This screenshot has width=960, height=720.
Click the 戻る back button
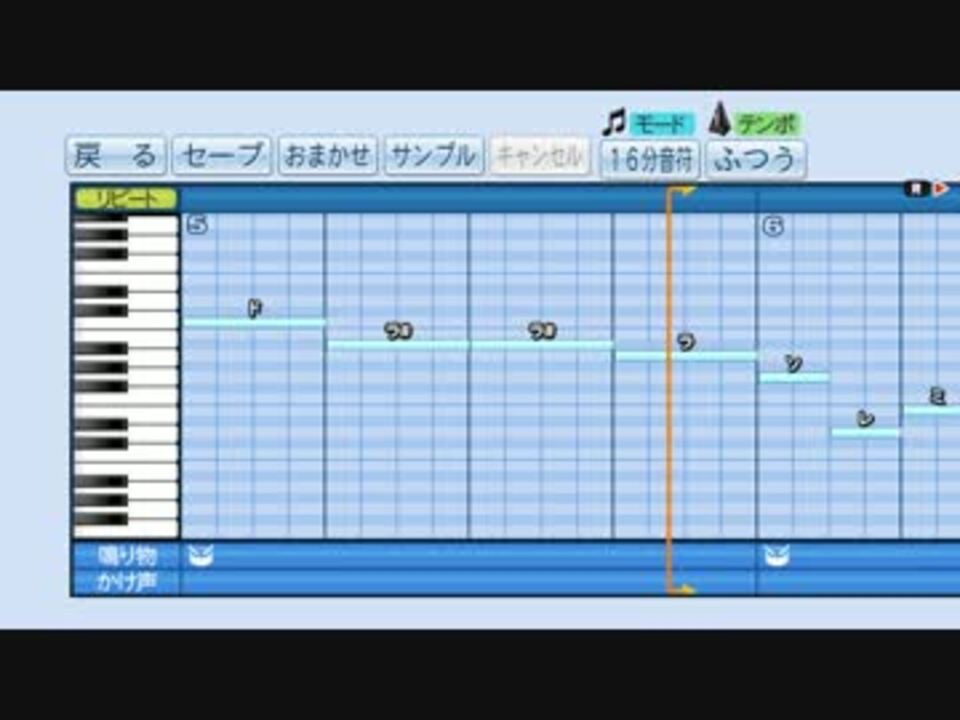[115, 156]
